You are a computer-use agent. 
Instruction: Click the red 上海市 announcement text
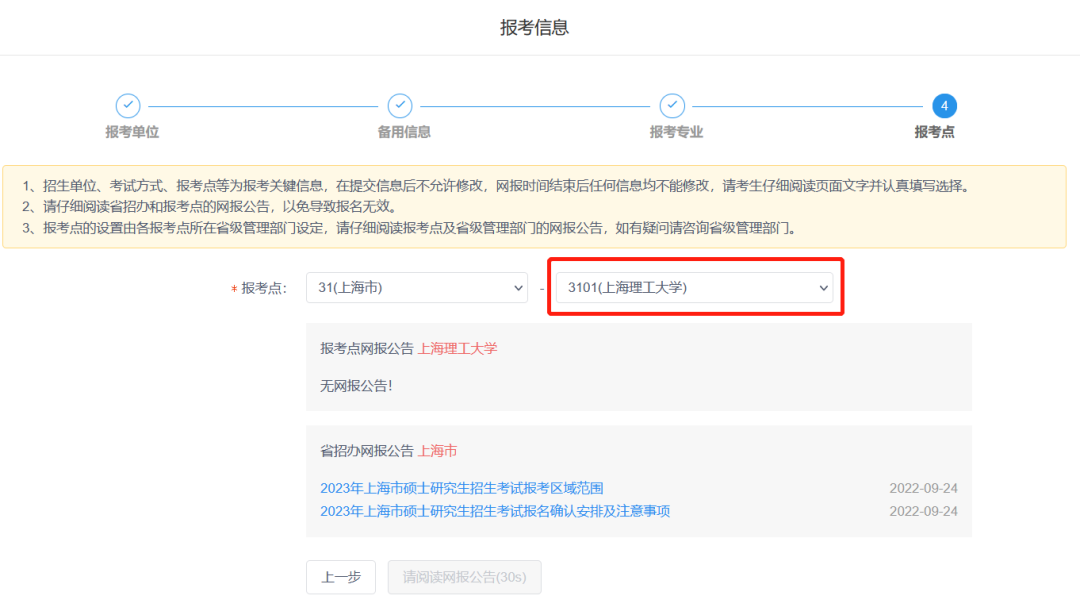437,451
